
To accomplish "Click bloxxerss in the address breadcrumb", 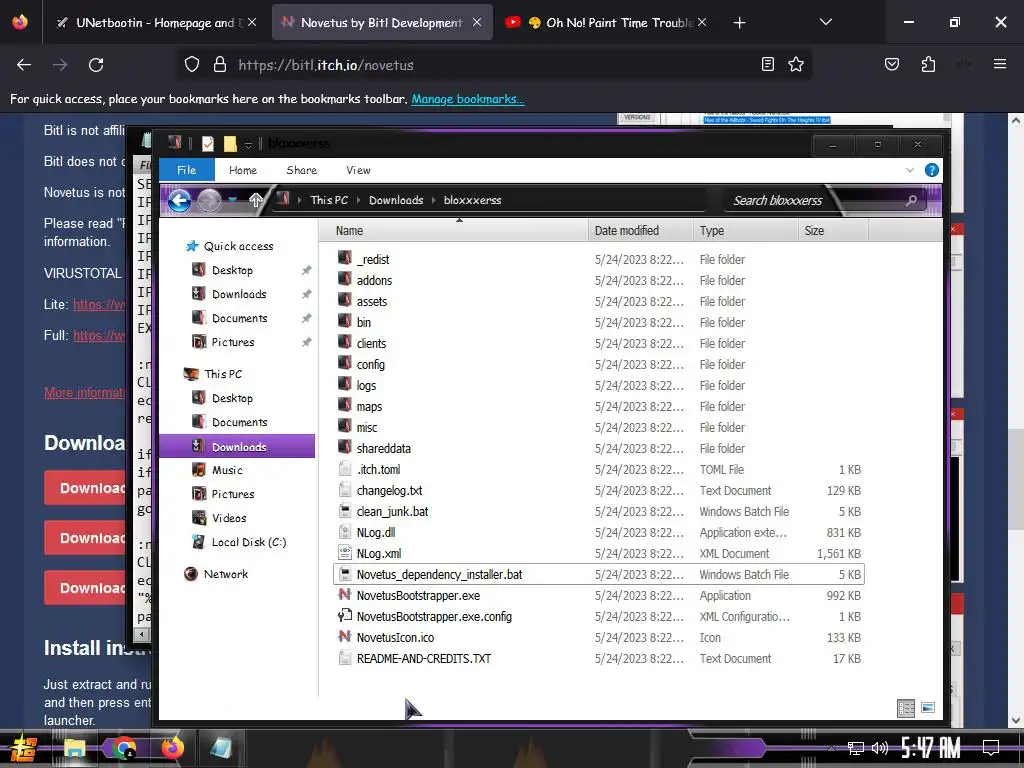I will [472, 200].
